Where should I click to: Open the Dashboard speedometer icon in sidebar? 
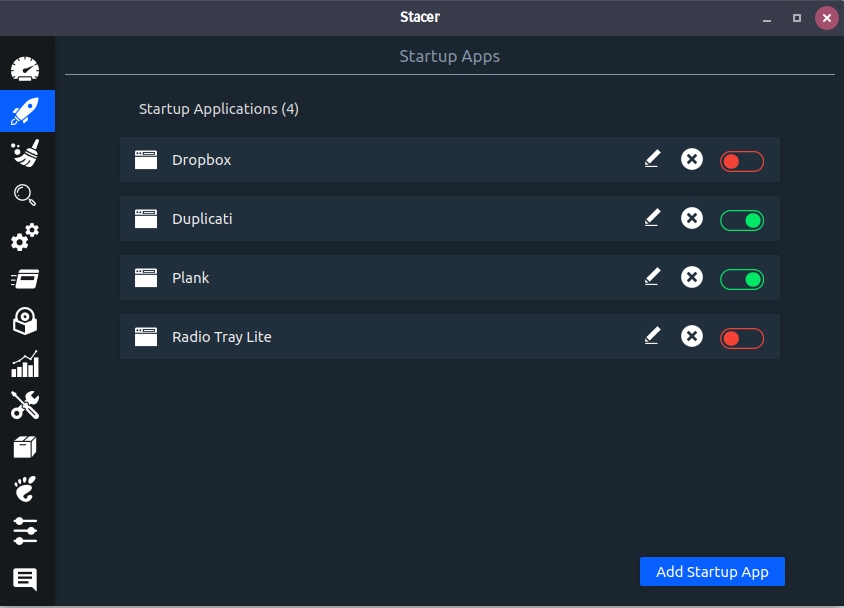pos(26,69)
